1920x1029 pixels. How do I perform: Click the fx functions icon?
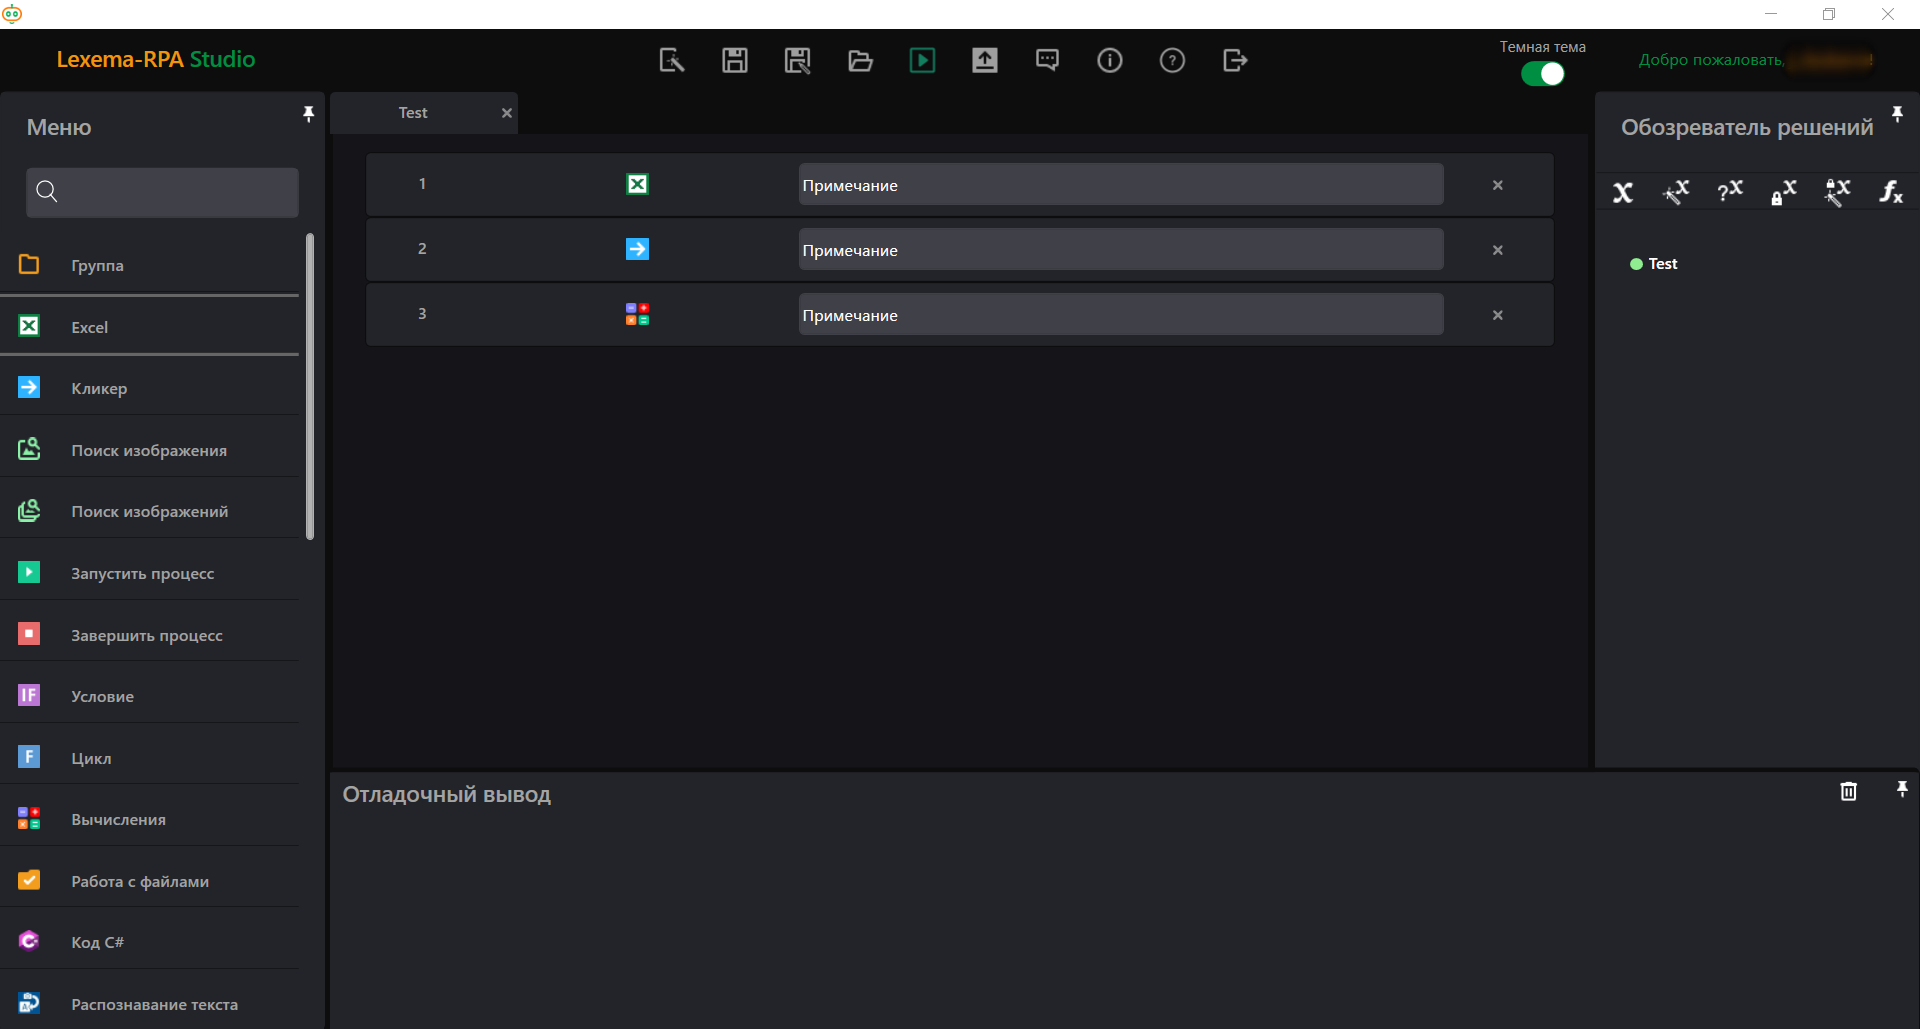[1890, 192]
